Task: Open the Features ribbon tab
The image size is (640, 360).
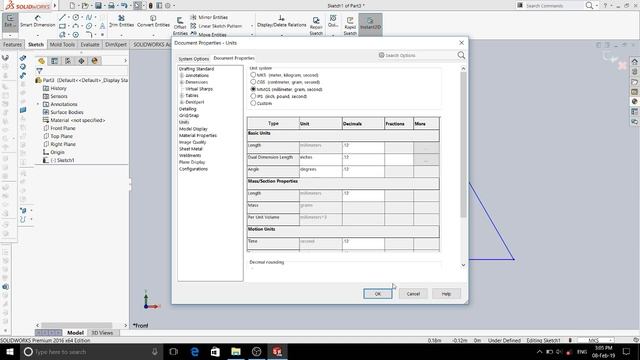Action: (x=12, y=44)
